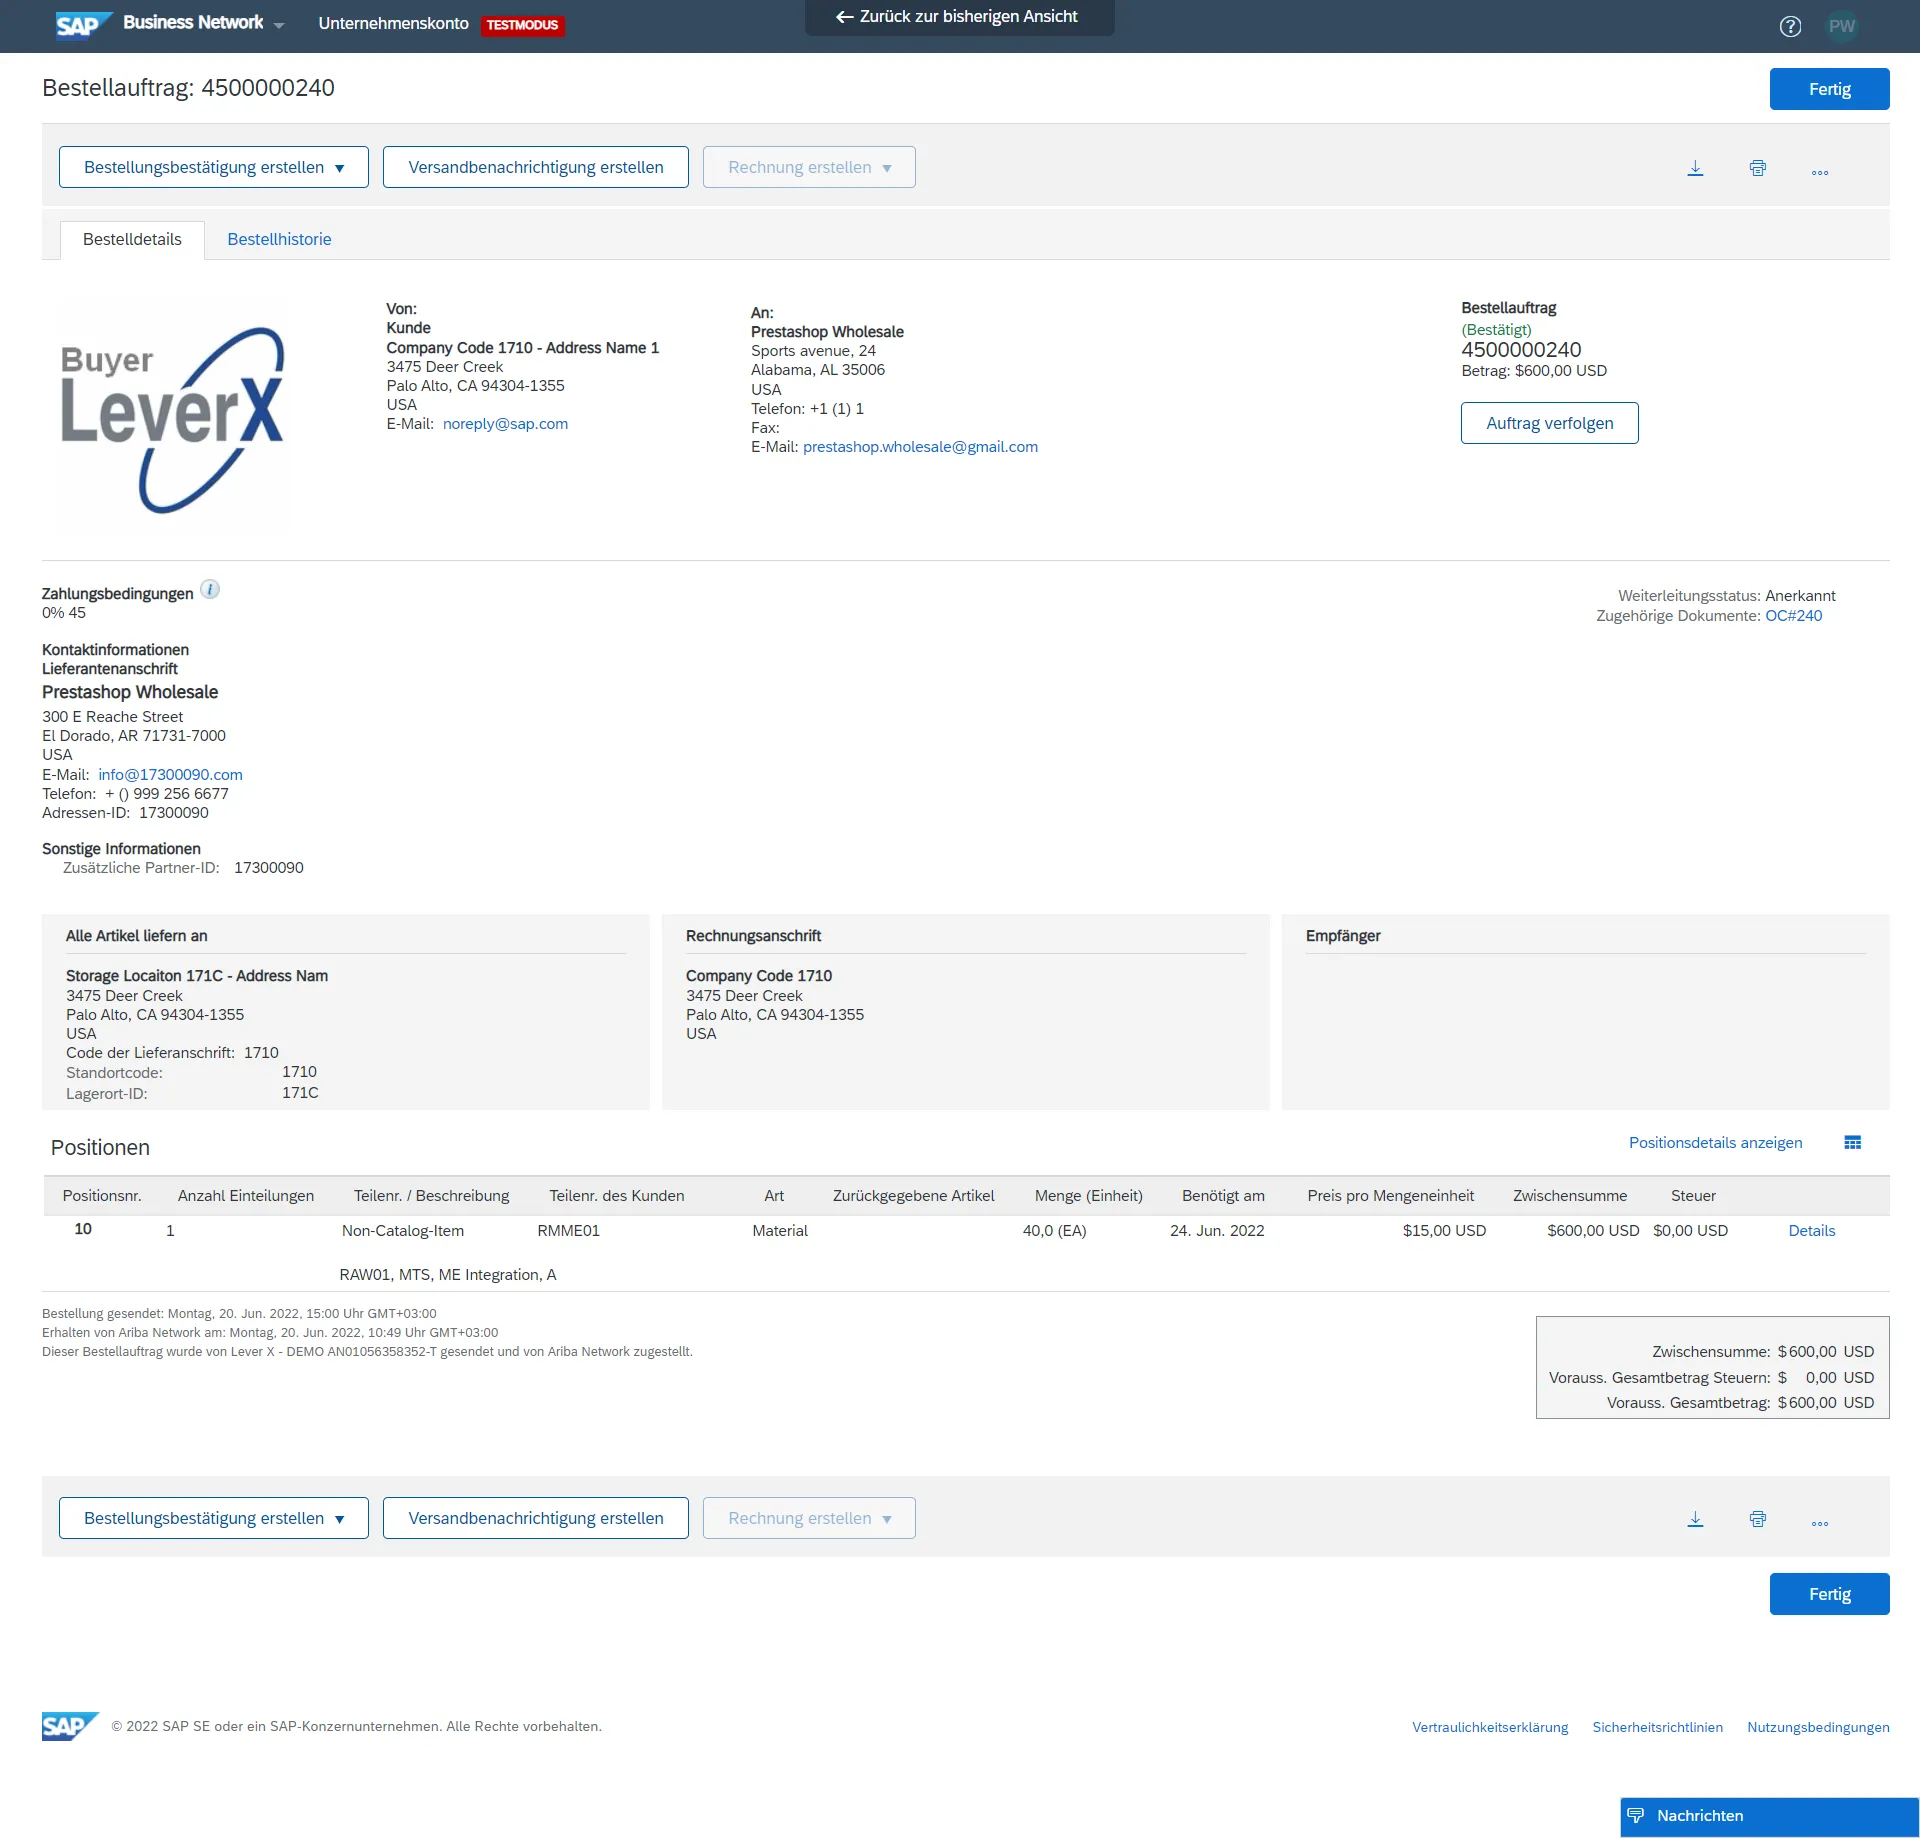This screenshot has width=1920, height=1838.
Task: Open the Nachrichten messages panel
Action: tap(1769, 1816)
